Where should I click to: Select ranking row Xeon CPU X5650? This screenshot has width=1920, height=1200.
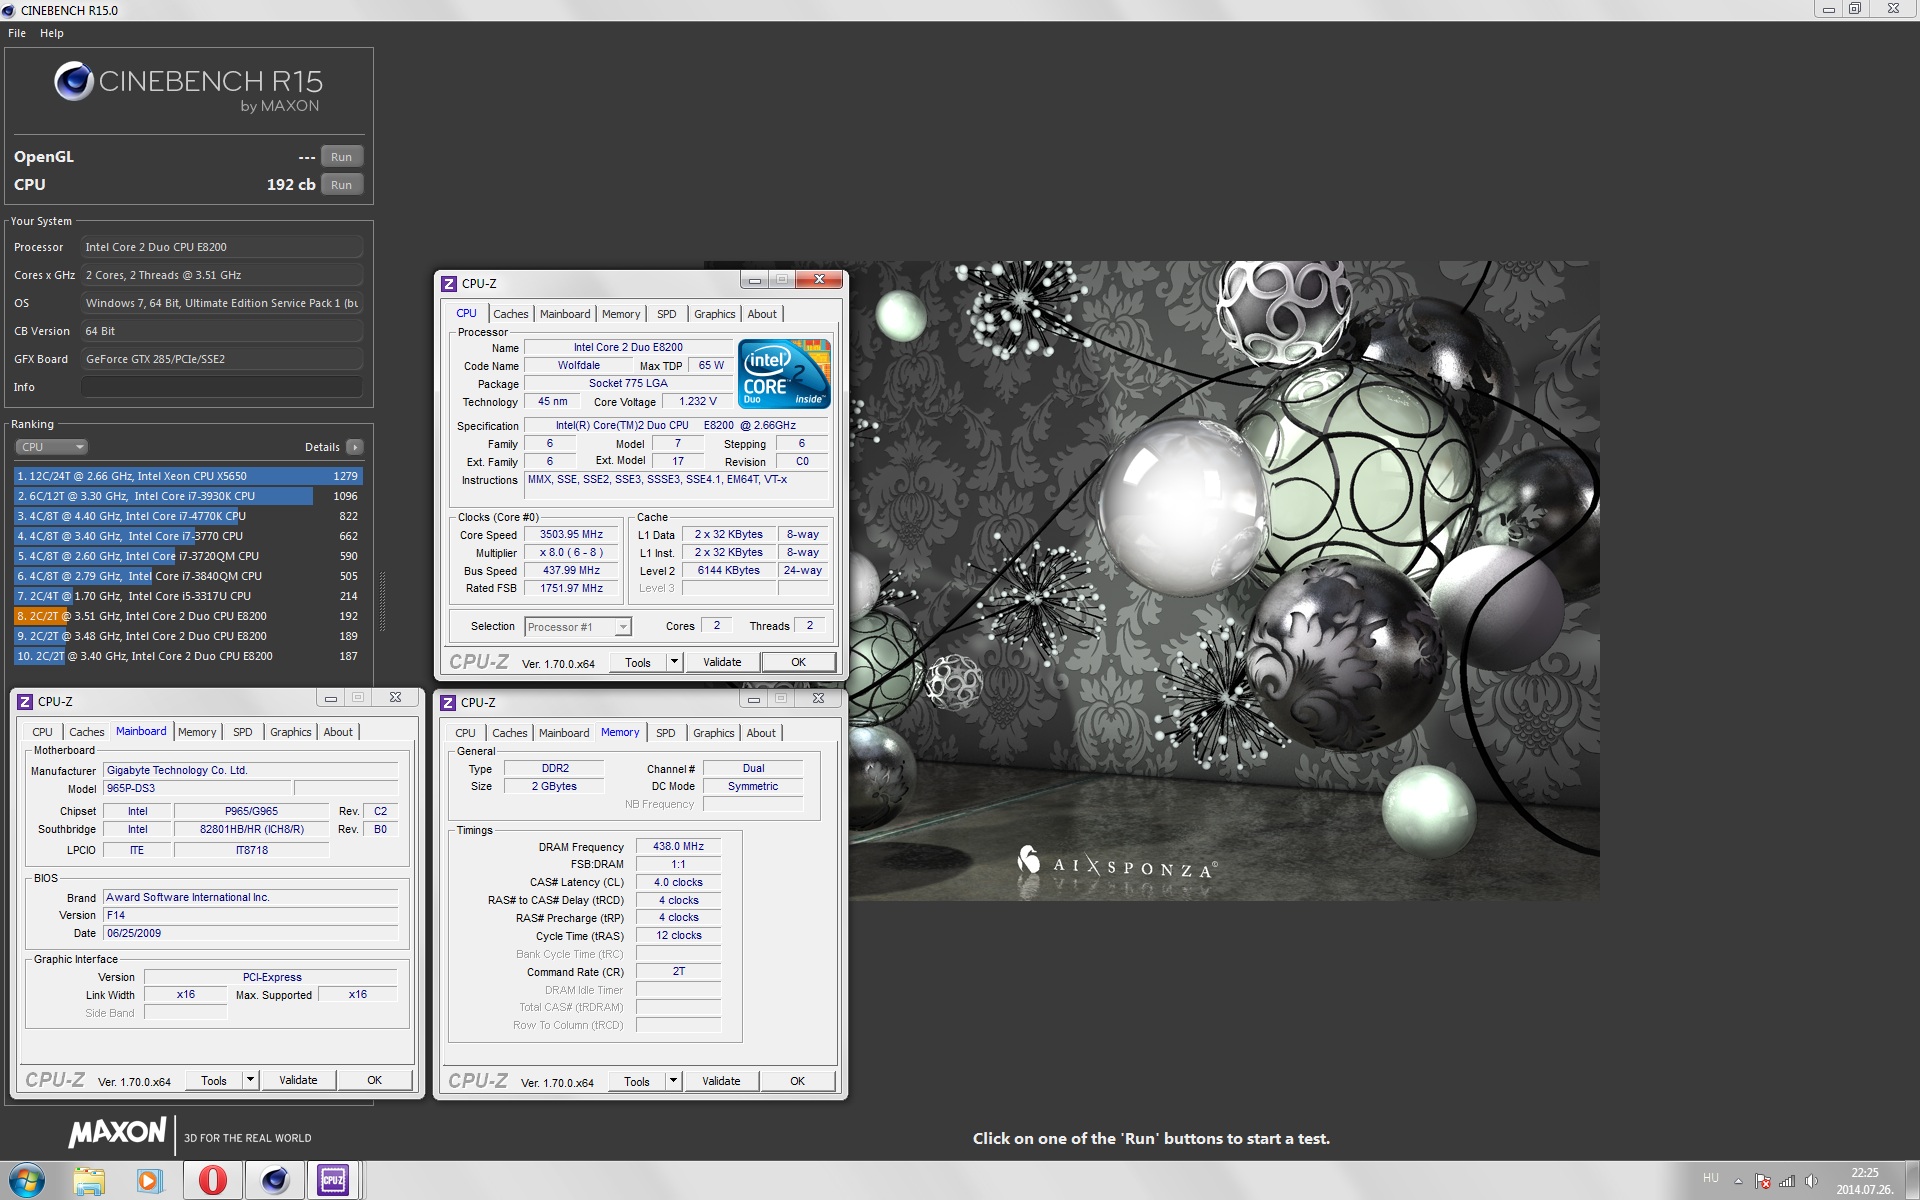point(187,476)
